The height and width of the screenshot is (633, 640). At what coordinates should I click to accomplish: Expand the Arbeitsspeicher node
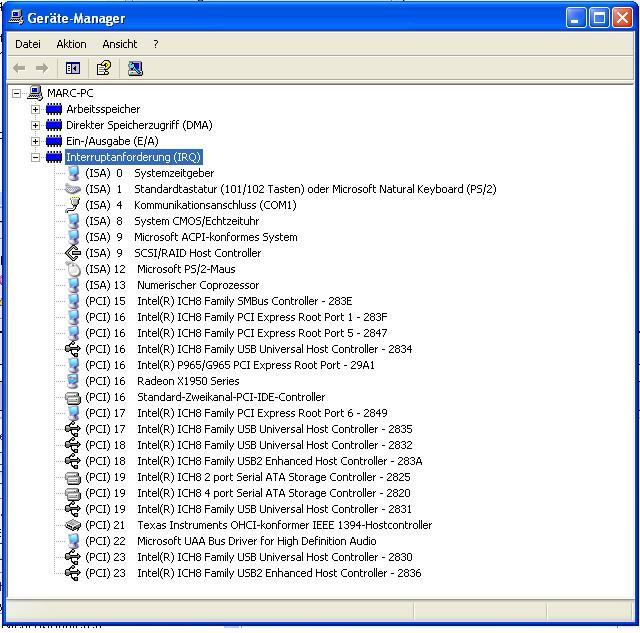point(36,109)
